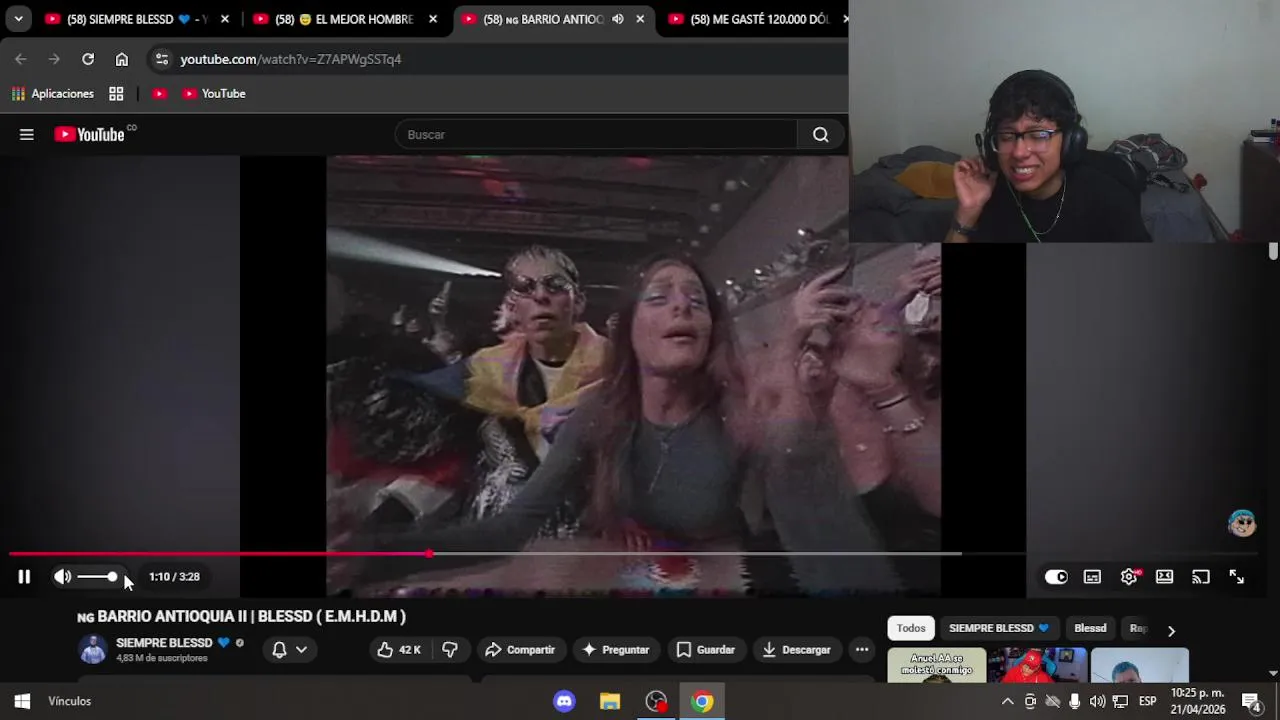Open ESP language input selector
The width and height of the screenshot is (1280, 720).
[1147, 701]
